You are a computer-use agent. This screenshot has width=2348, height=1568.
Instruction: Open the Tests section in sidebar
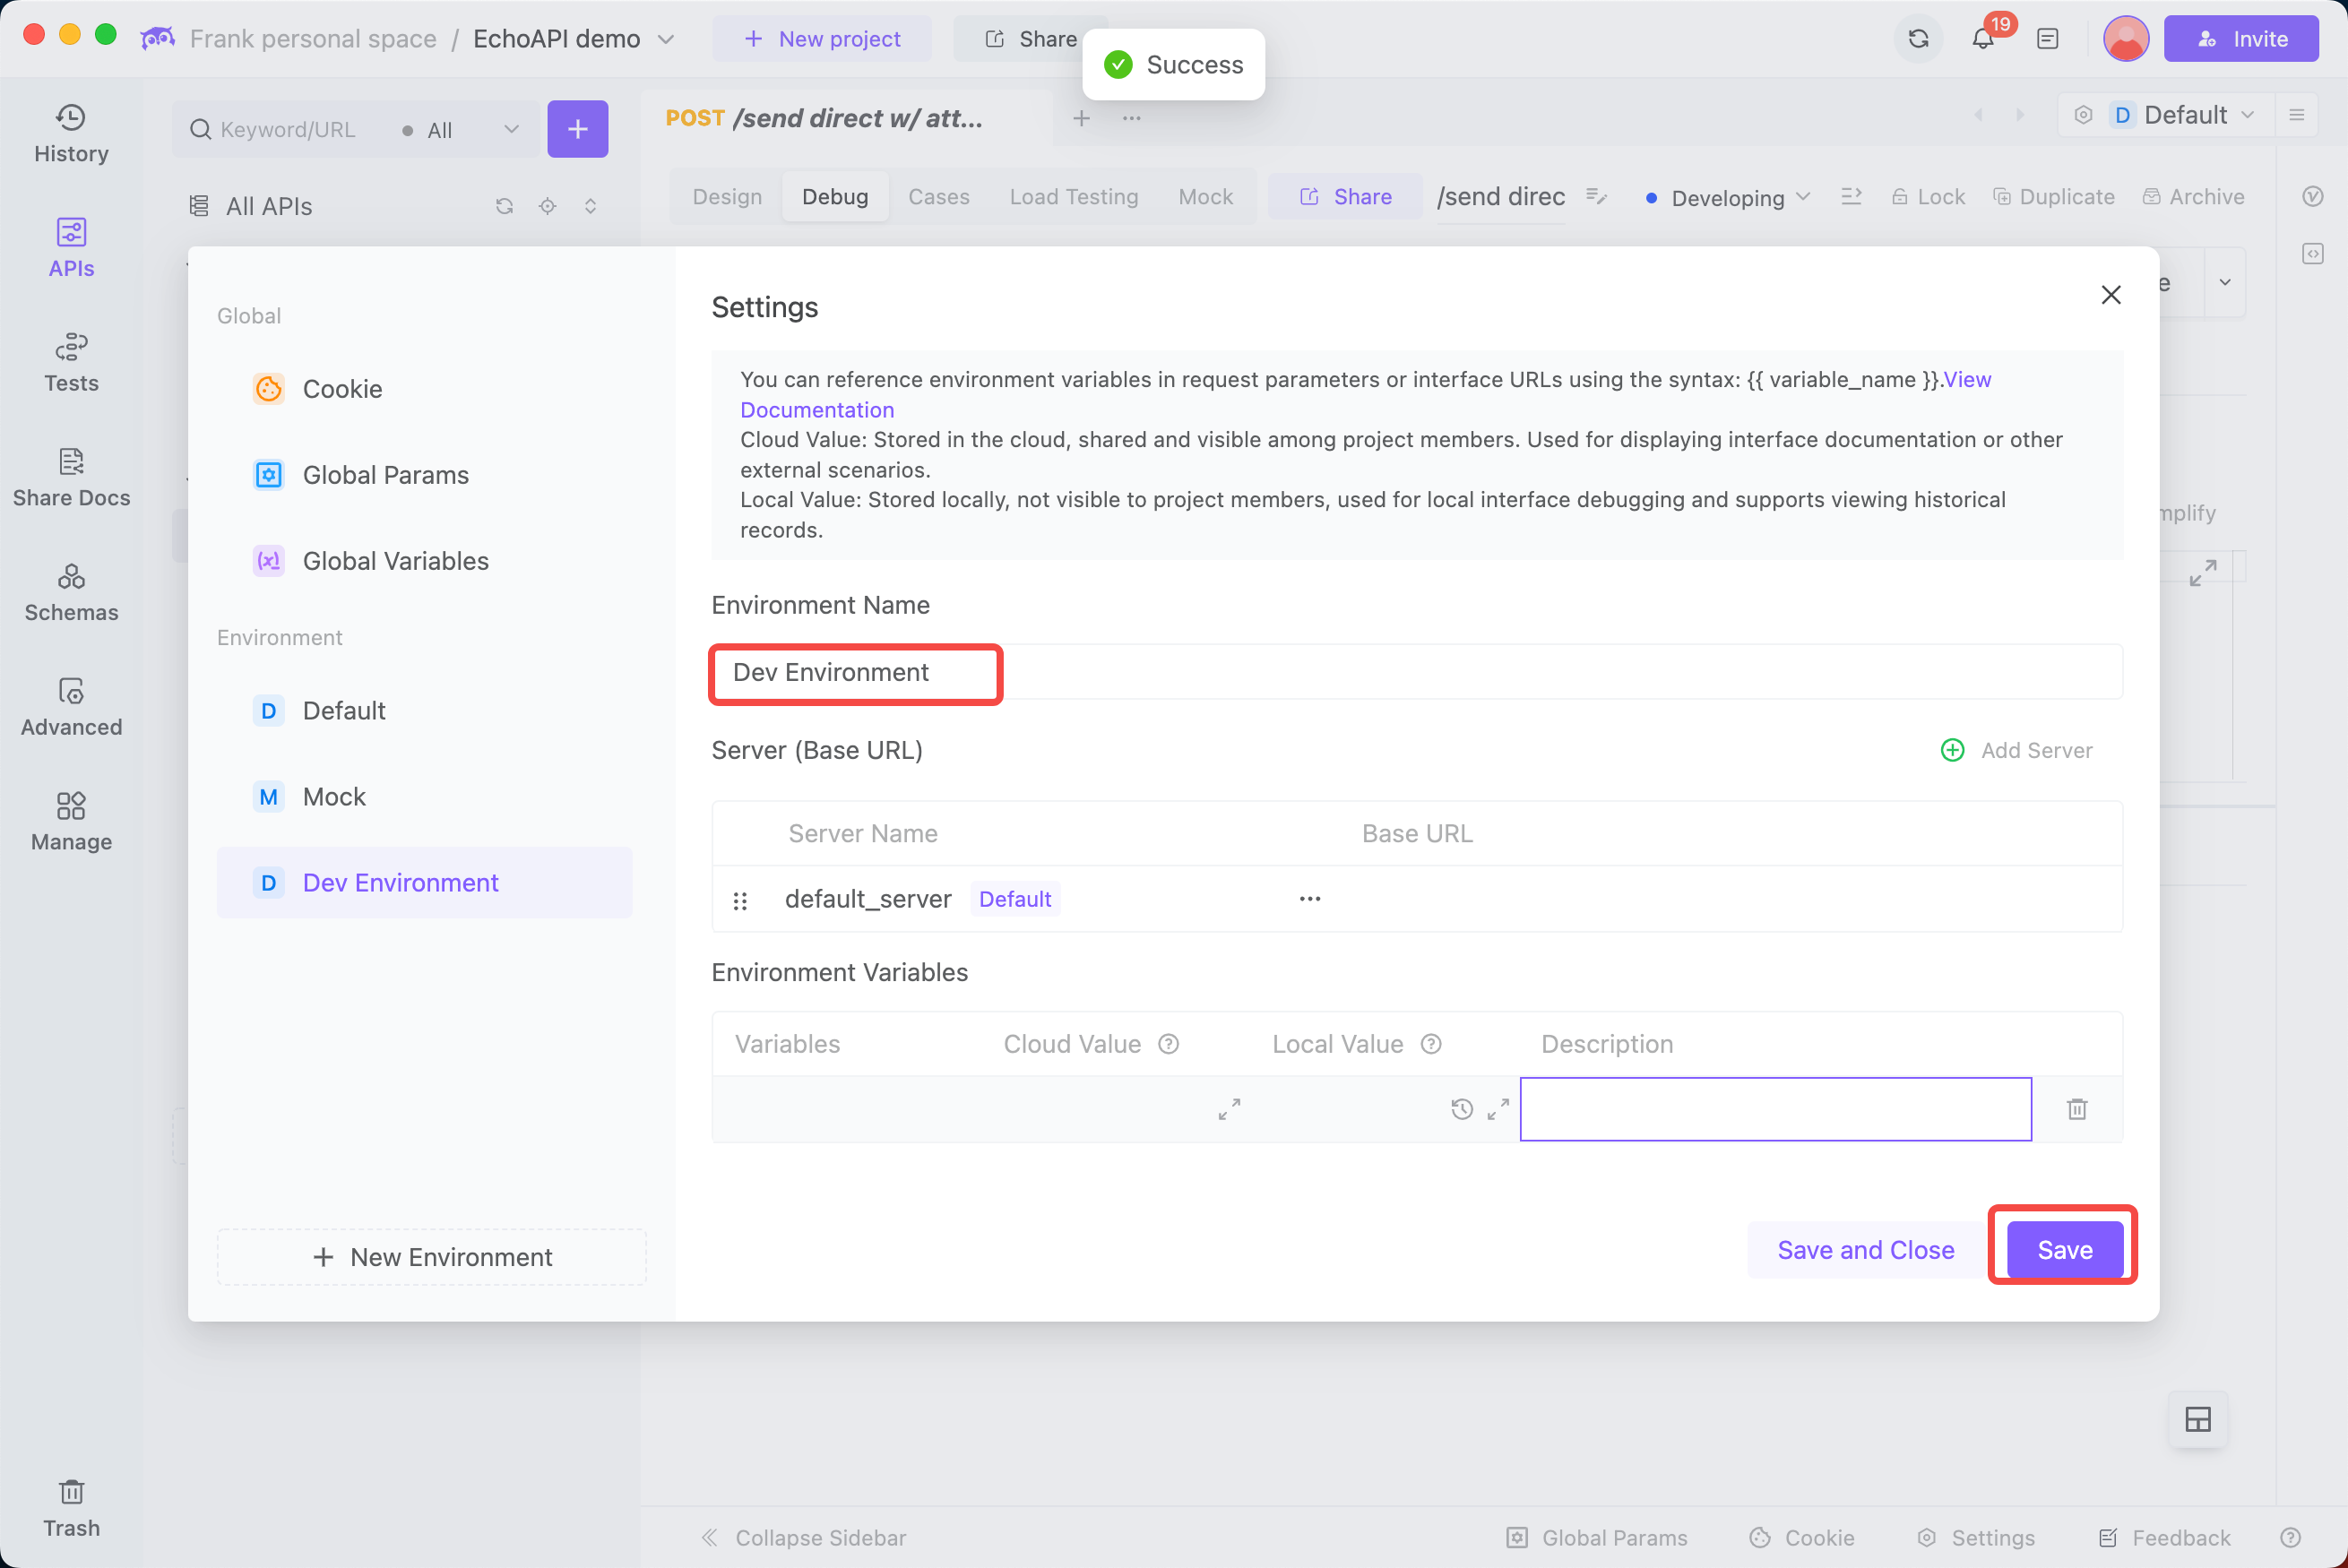coord(71,363)
